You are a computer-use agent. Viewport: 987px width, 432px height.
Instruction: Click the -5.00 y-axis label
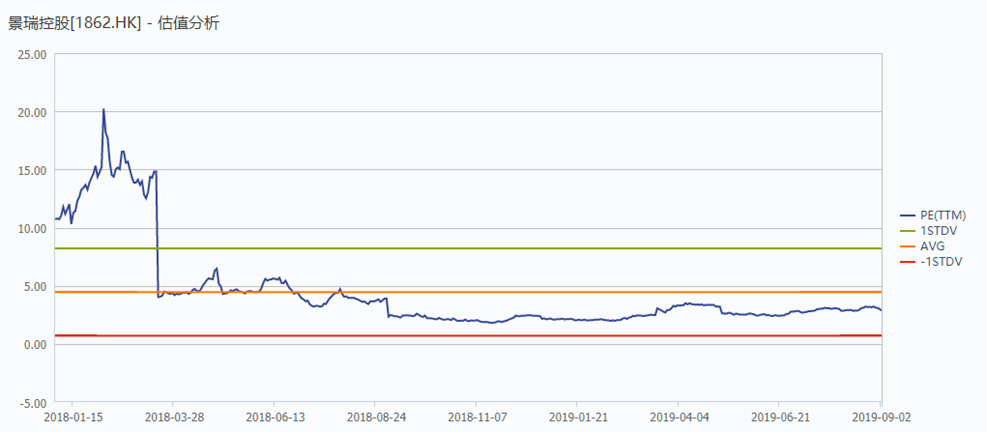pyautogui.click(x=35, y=403)
